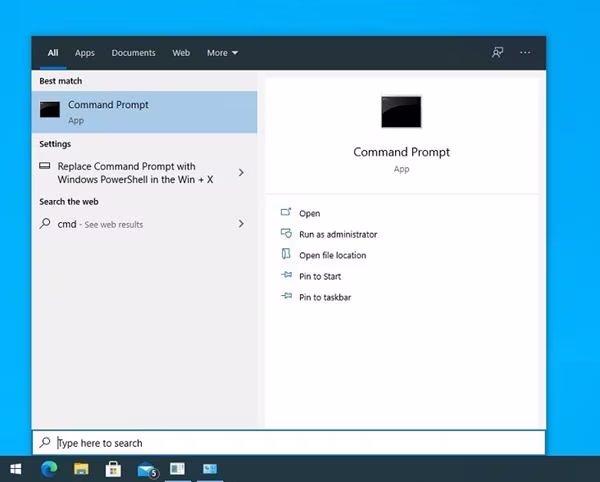This screenshot has height=482, width=600.
Task: Click the Run as administrator shield icon
Action: tap(286, 233)
